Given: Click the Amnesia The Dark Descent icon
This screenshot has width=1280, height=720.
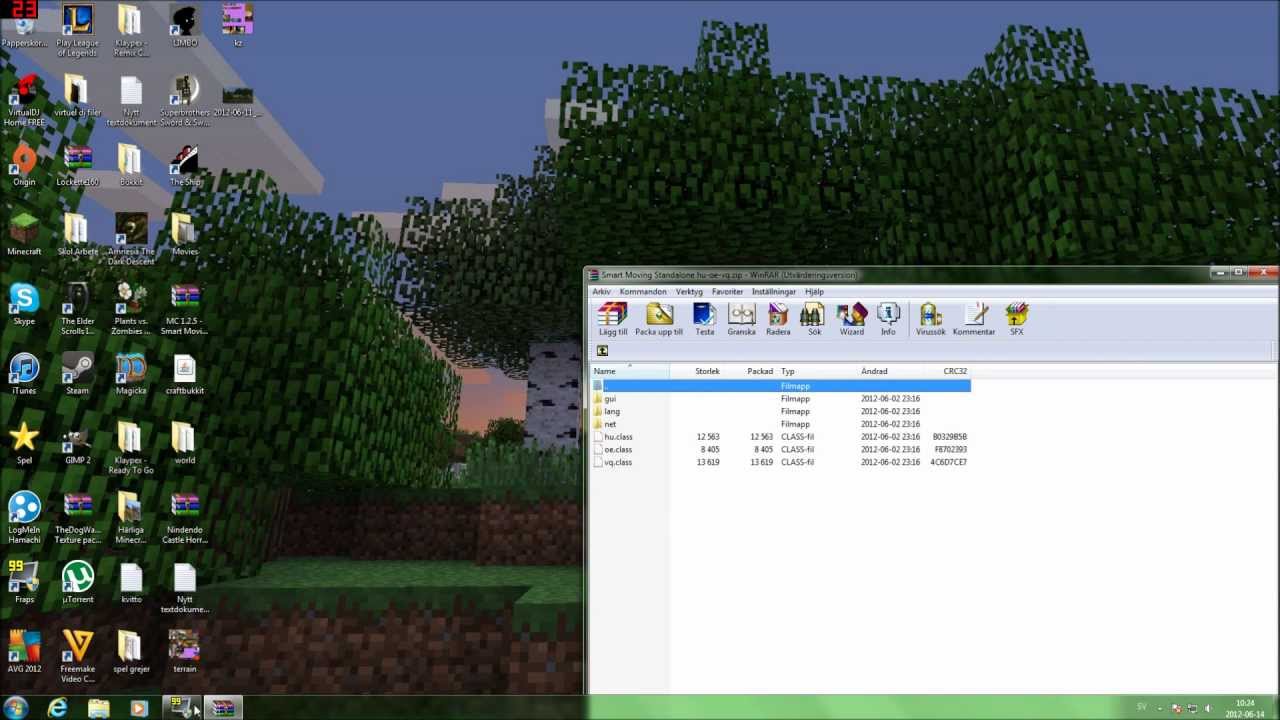Looking at the screenshot, I should (x=131, y=240).
